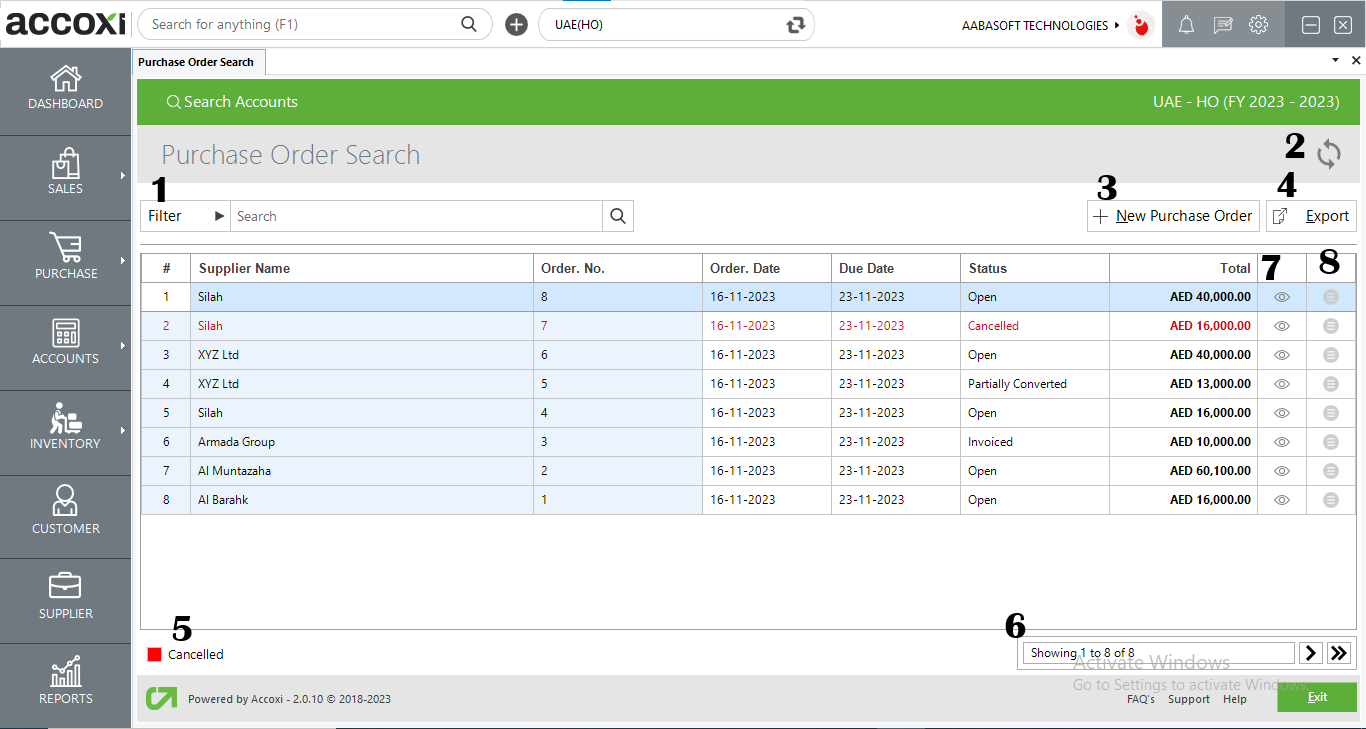Open the Dashboard from the sidebar
The width and height of the screenshot is (1366, 729).
point(65,88)
